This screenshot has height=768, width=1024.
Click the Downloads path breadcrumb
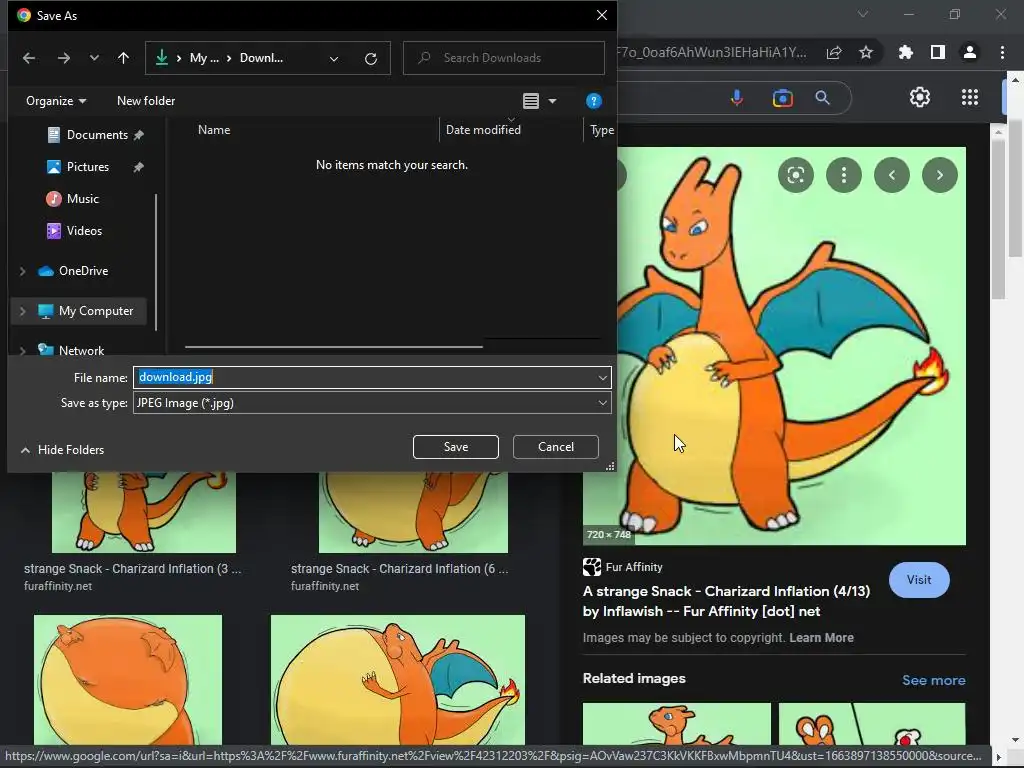[261, 58]
